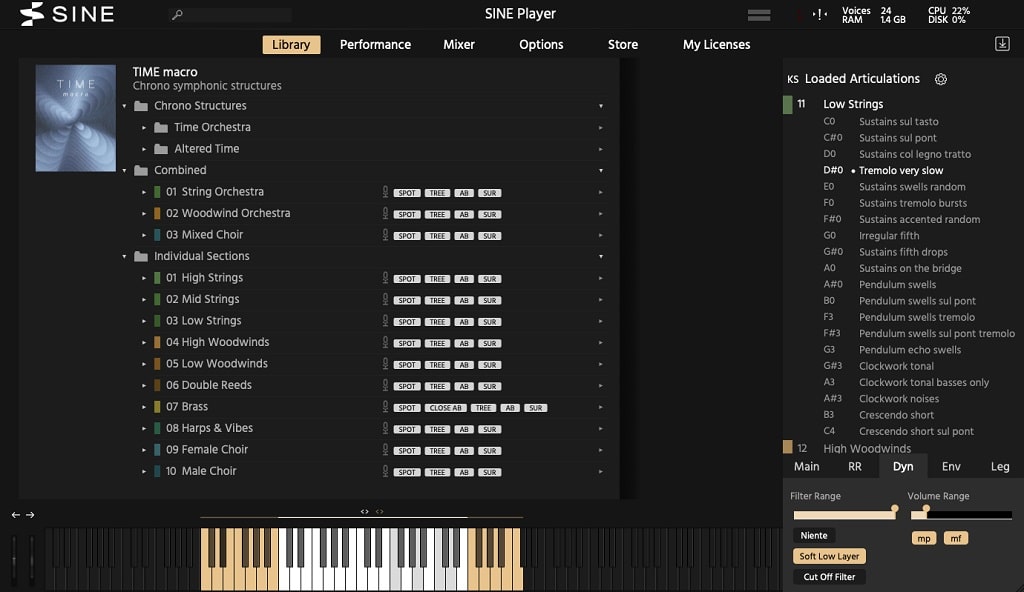This screenshot has height=592, width=1024.
Task: Toggle Cut Off Filter option
Action: (829, 577)
